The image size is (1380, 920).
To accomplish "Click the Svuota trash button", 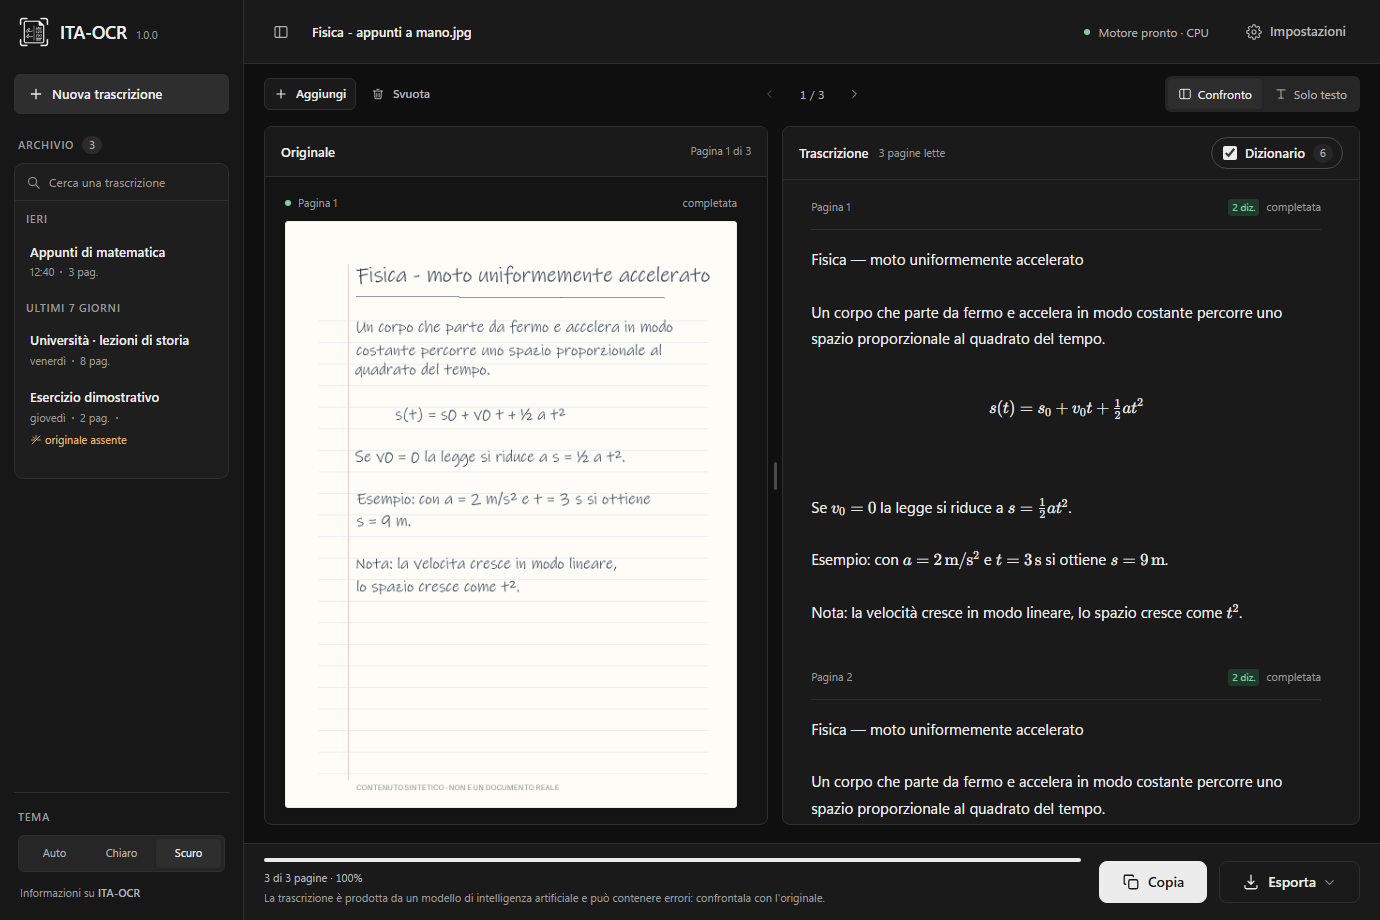I will click(x=401, y=94).
